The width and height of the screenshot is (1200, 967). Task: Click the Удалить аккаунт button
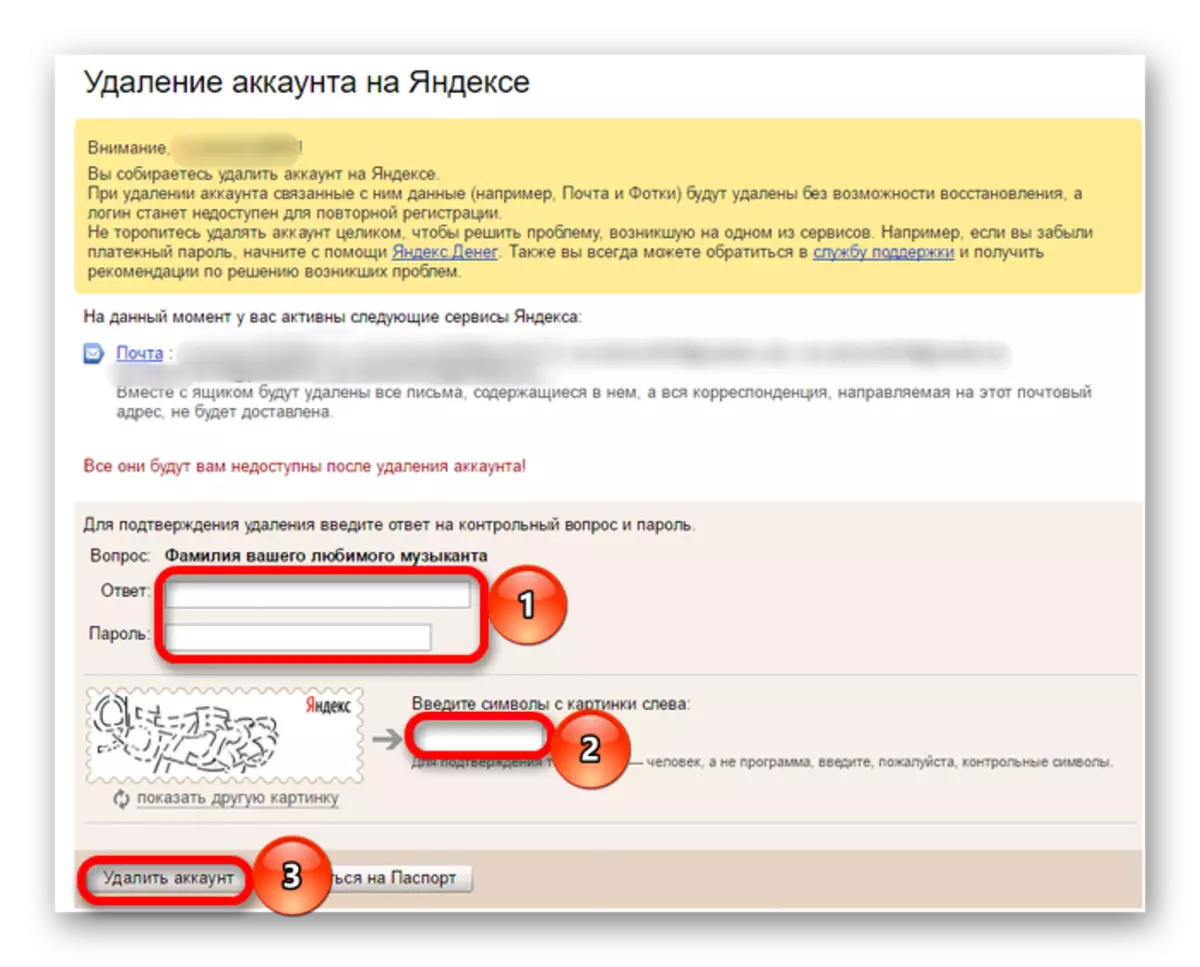(x=168, y=879)
